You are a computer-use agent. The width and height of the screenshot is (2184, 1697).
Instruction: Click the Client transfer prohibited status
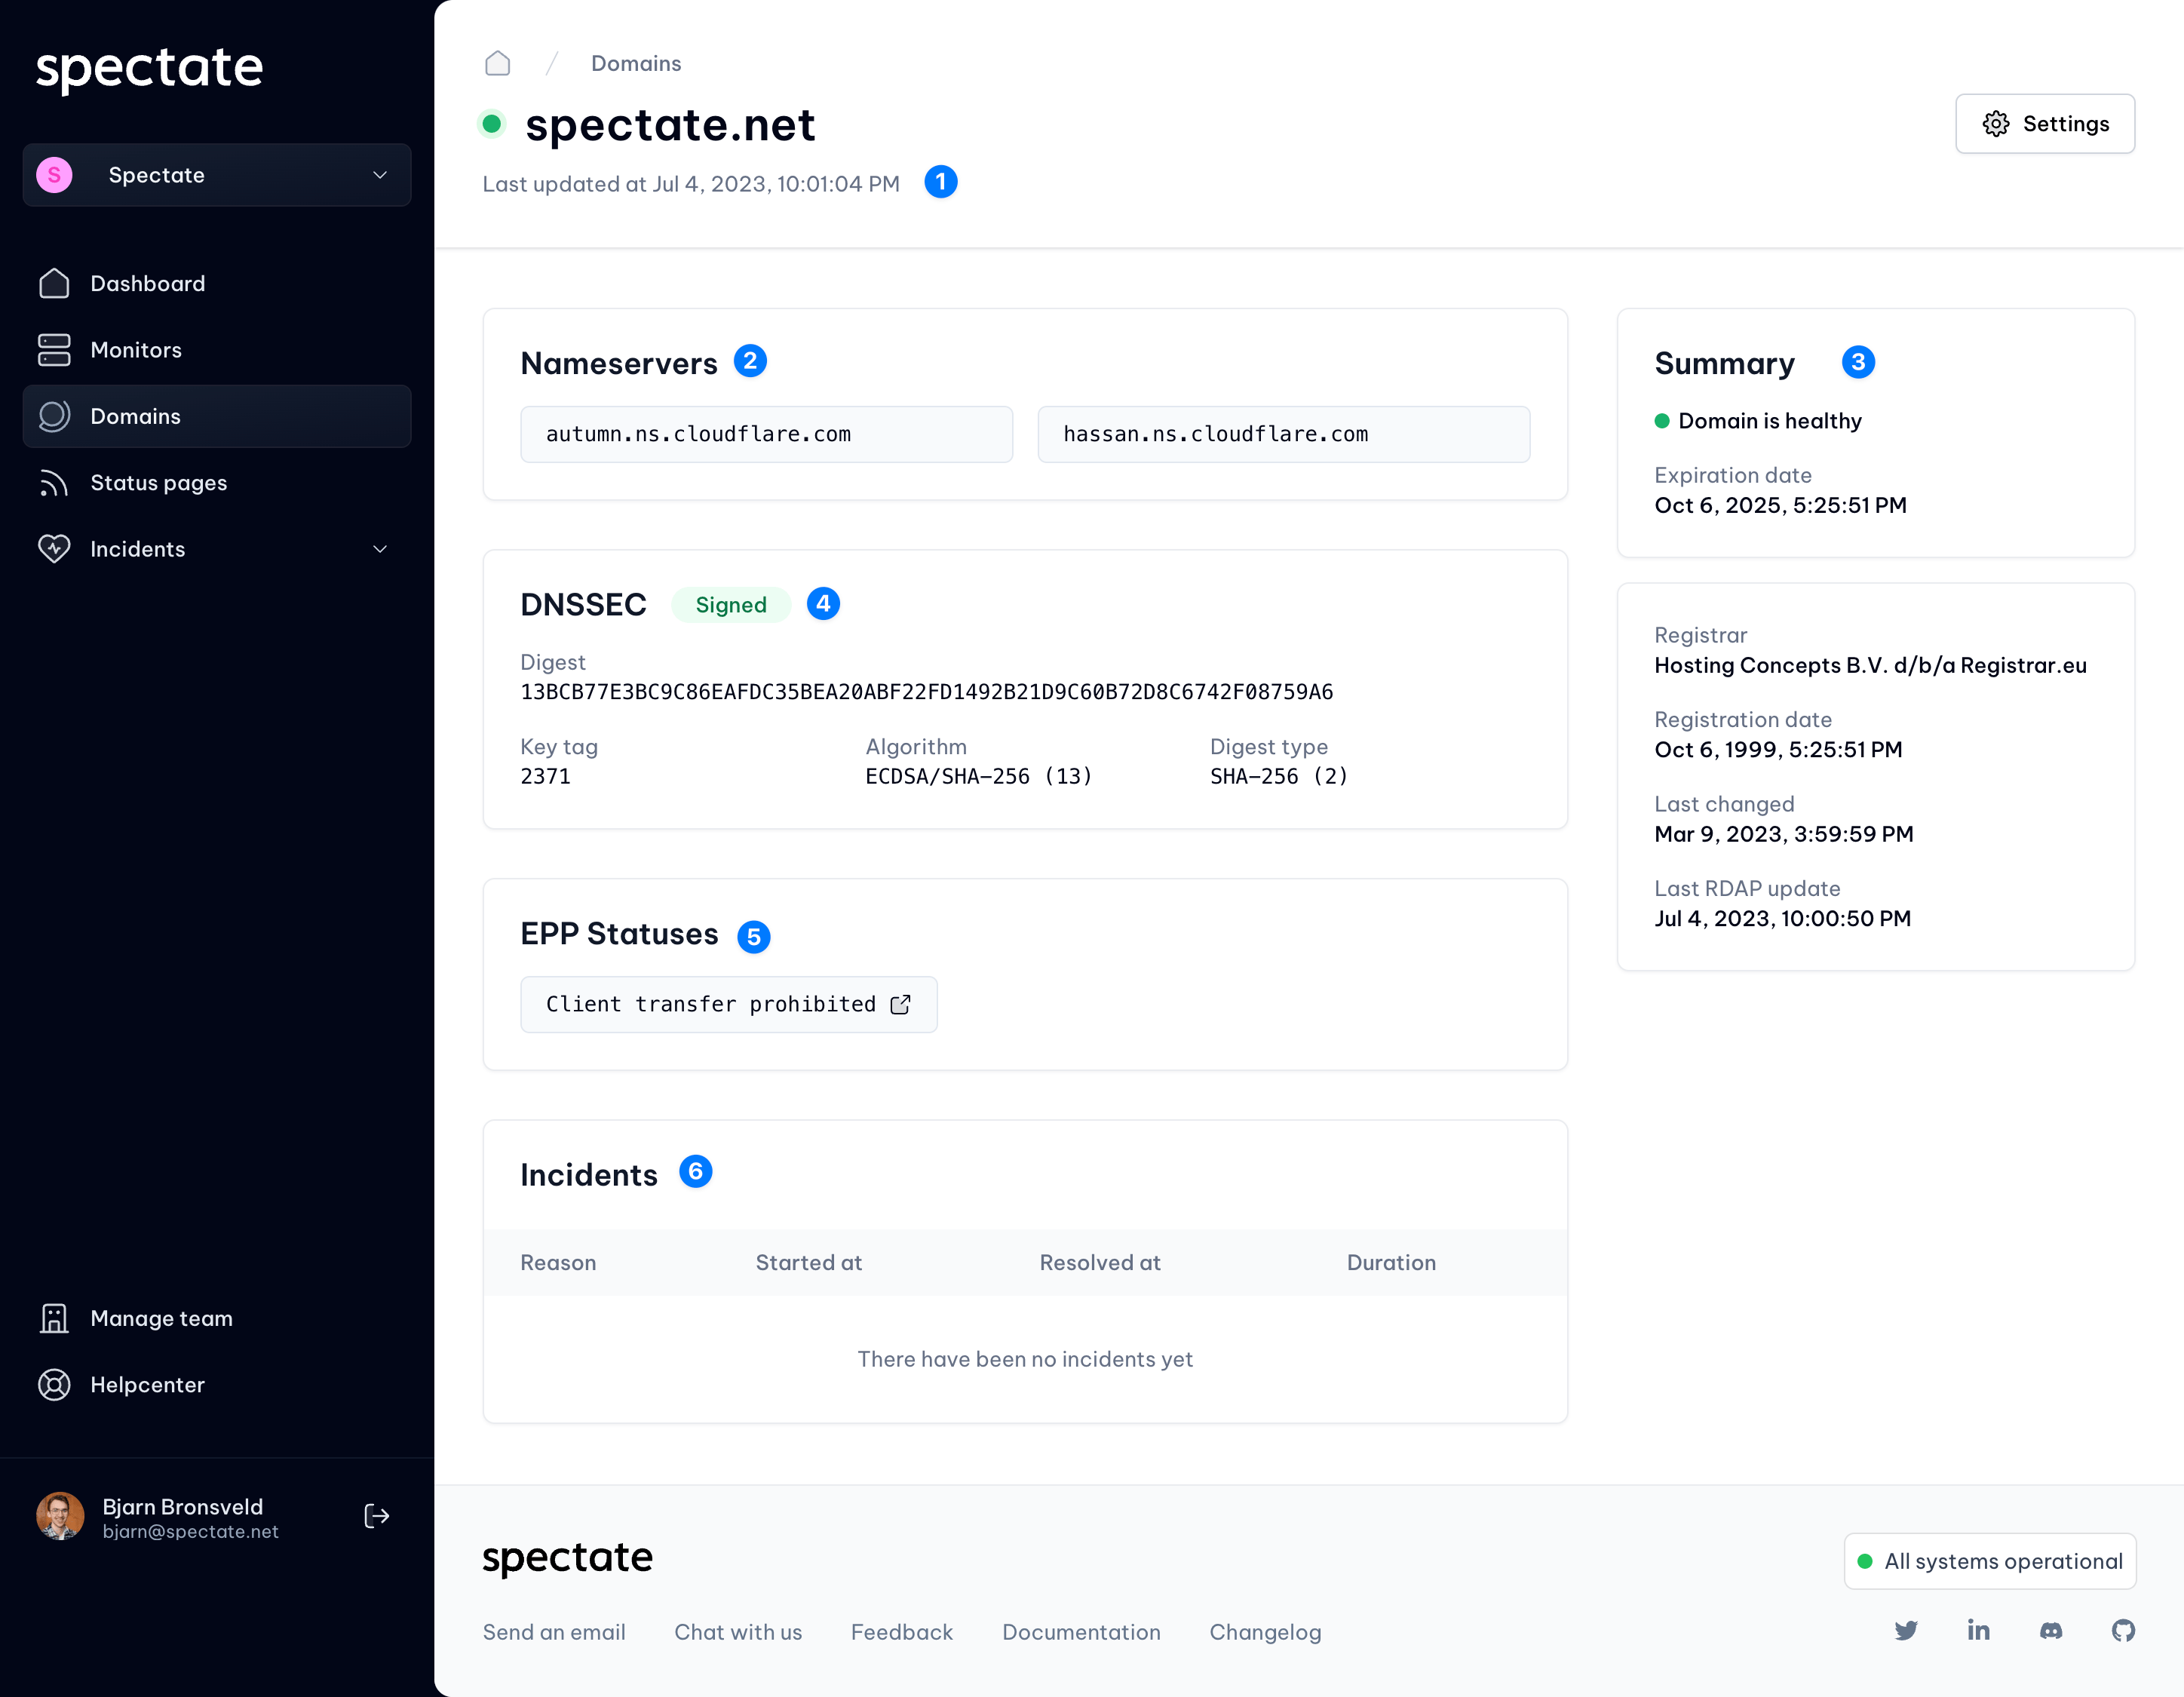pos(729,1004)
